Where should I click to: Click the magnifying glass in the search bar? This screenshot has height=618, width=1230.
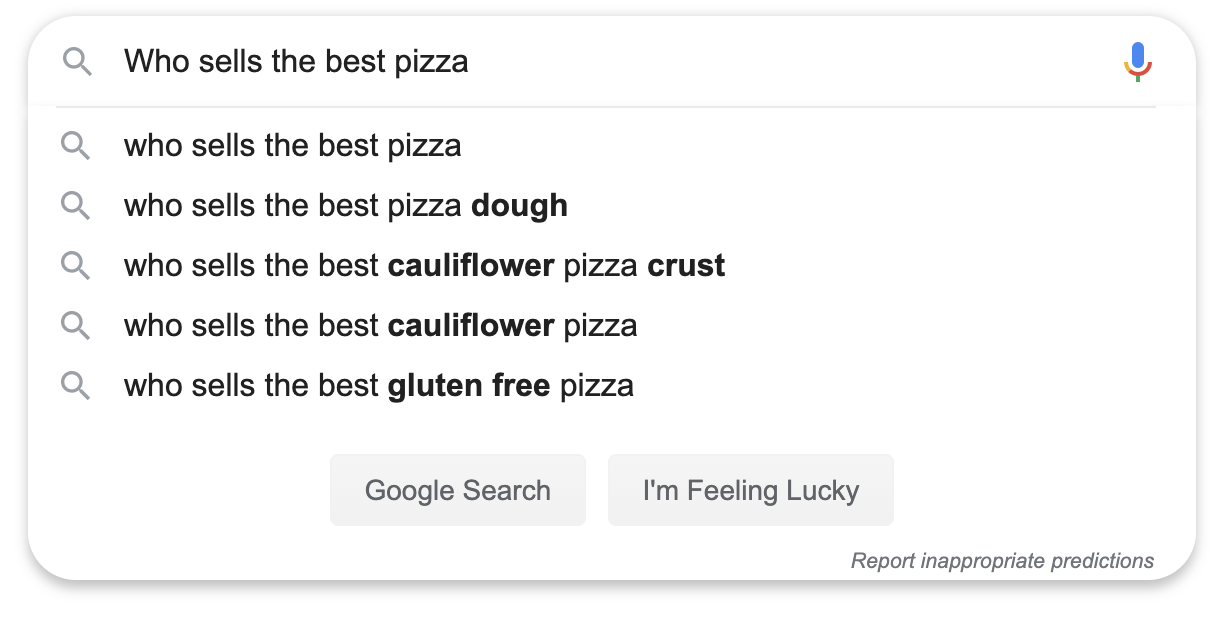(x=76, y=61)
